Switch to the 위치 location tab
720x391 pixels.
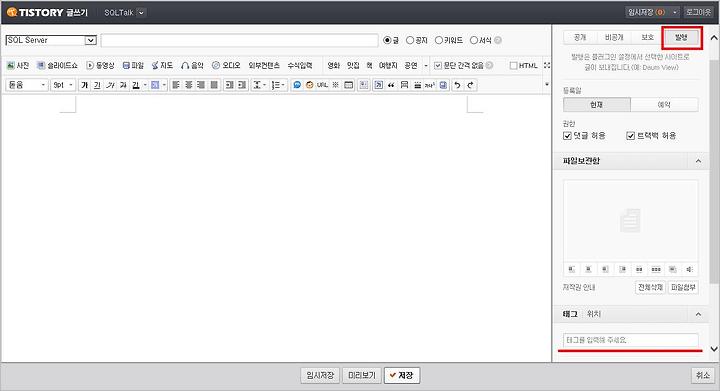tap(594, 314)
